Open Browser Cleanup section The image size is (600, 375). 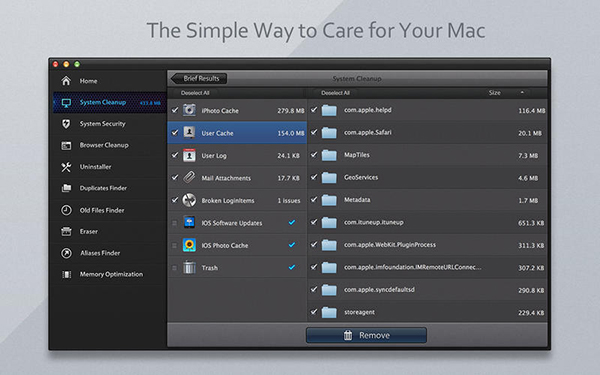tap(104, 145)
